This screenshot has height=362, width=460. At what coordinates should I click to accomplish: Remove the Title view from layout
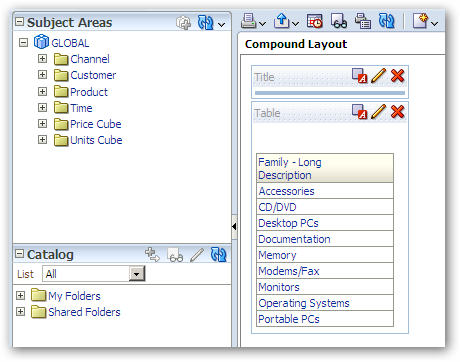398,76
